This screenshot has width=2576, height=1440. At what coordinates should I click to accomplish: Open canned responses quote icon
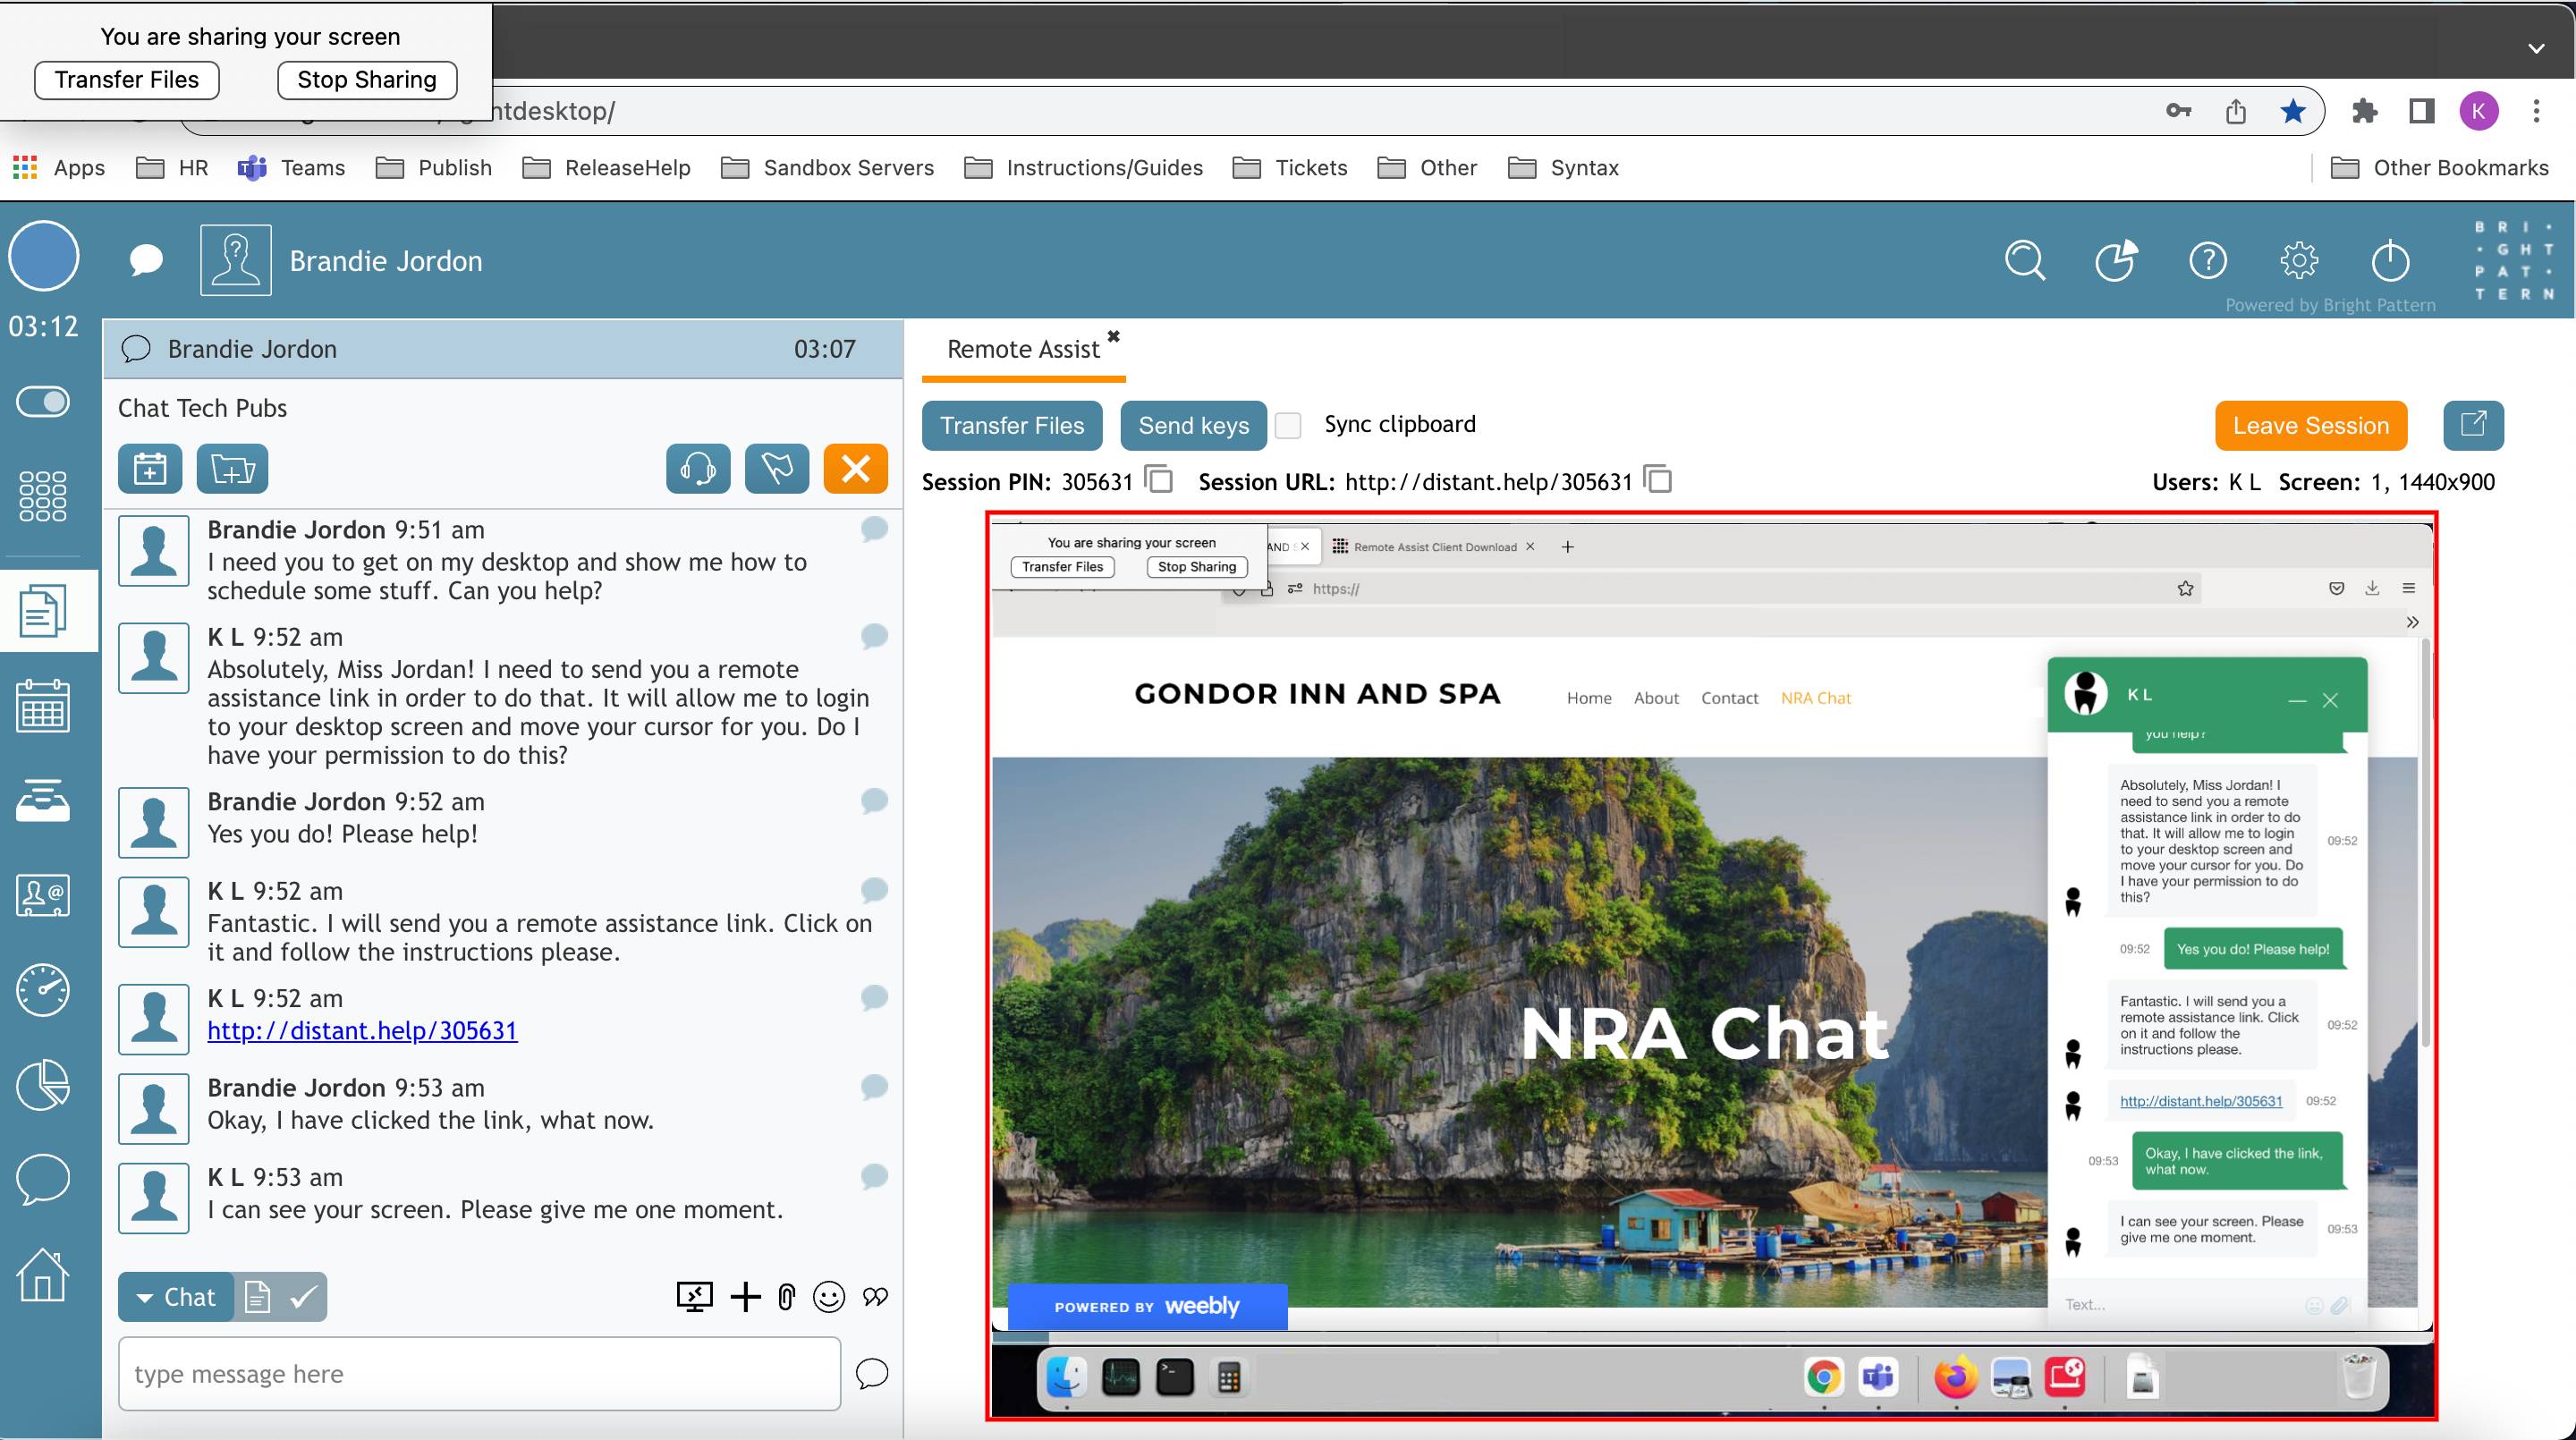[875, 1297]
